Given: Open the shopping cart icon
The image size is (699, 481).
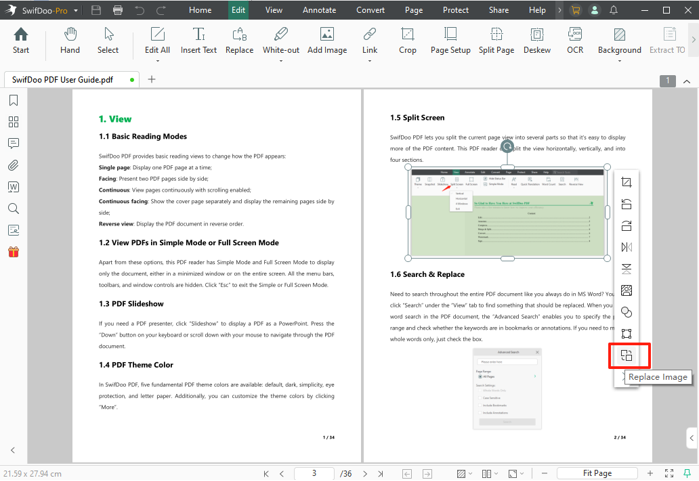Looking at the screenshot, I should (576, 10).
